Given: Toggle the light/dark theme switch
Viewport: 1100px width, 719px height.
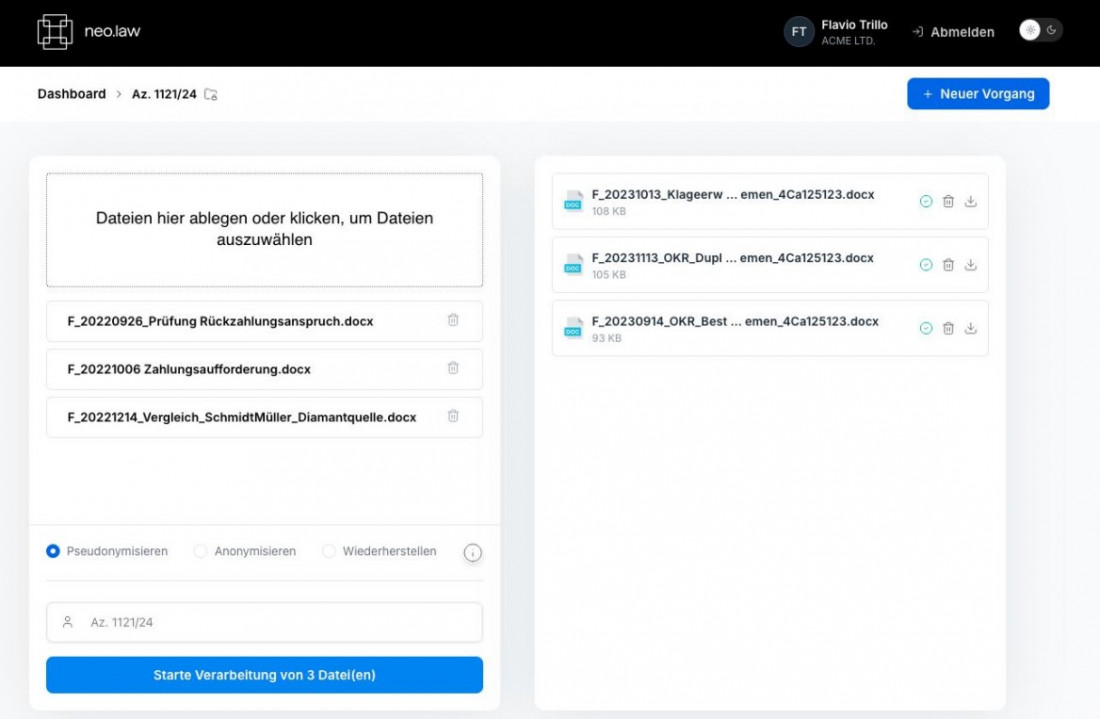Looking at the screenshot, I should 1040,31.
